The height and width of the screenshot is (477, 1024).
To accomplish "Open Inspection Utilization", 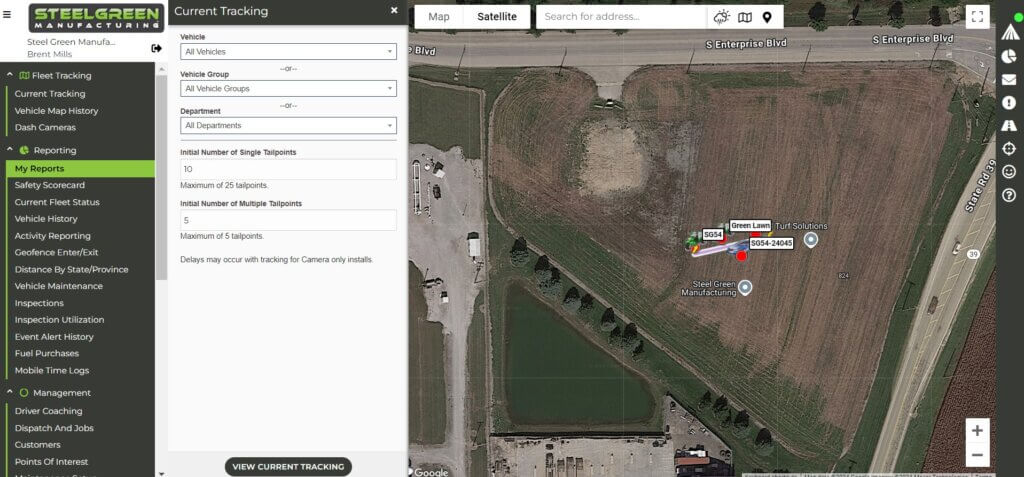I will [59, 320].
